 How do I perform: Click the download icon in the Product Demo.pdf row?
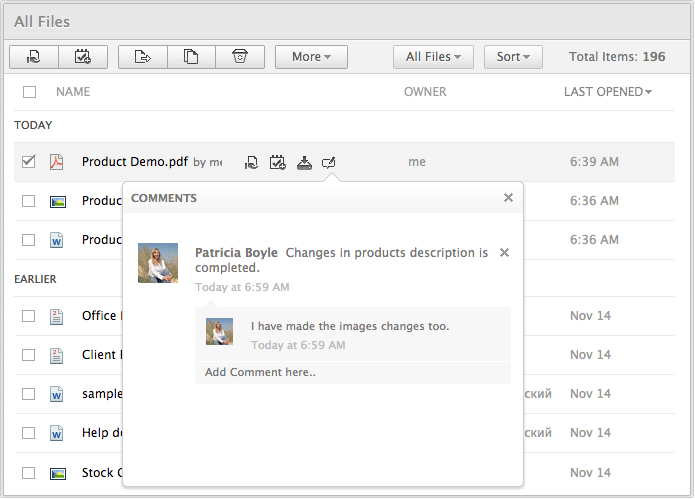304,162
